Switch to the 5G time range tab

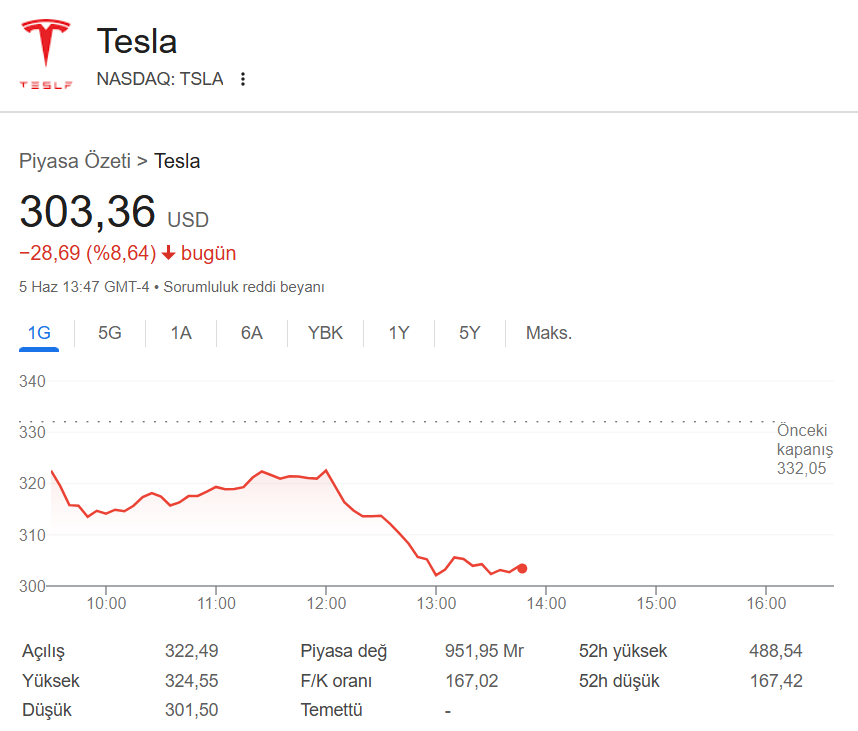(x=109, y=333)
